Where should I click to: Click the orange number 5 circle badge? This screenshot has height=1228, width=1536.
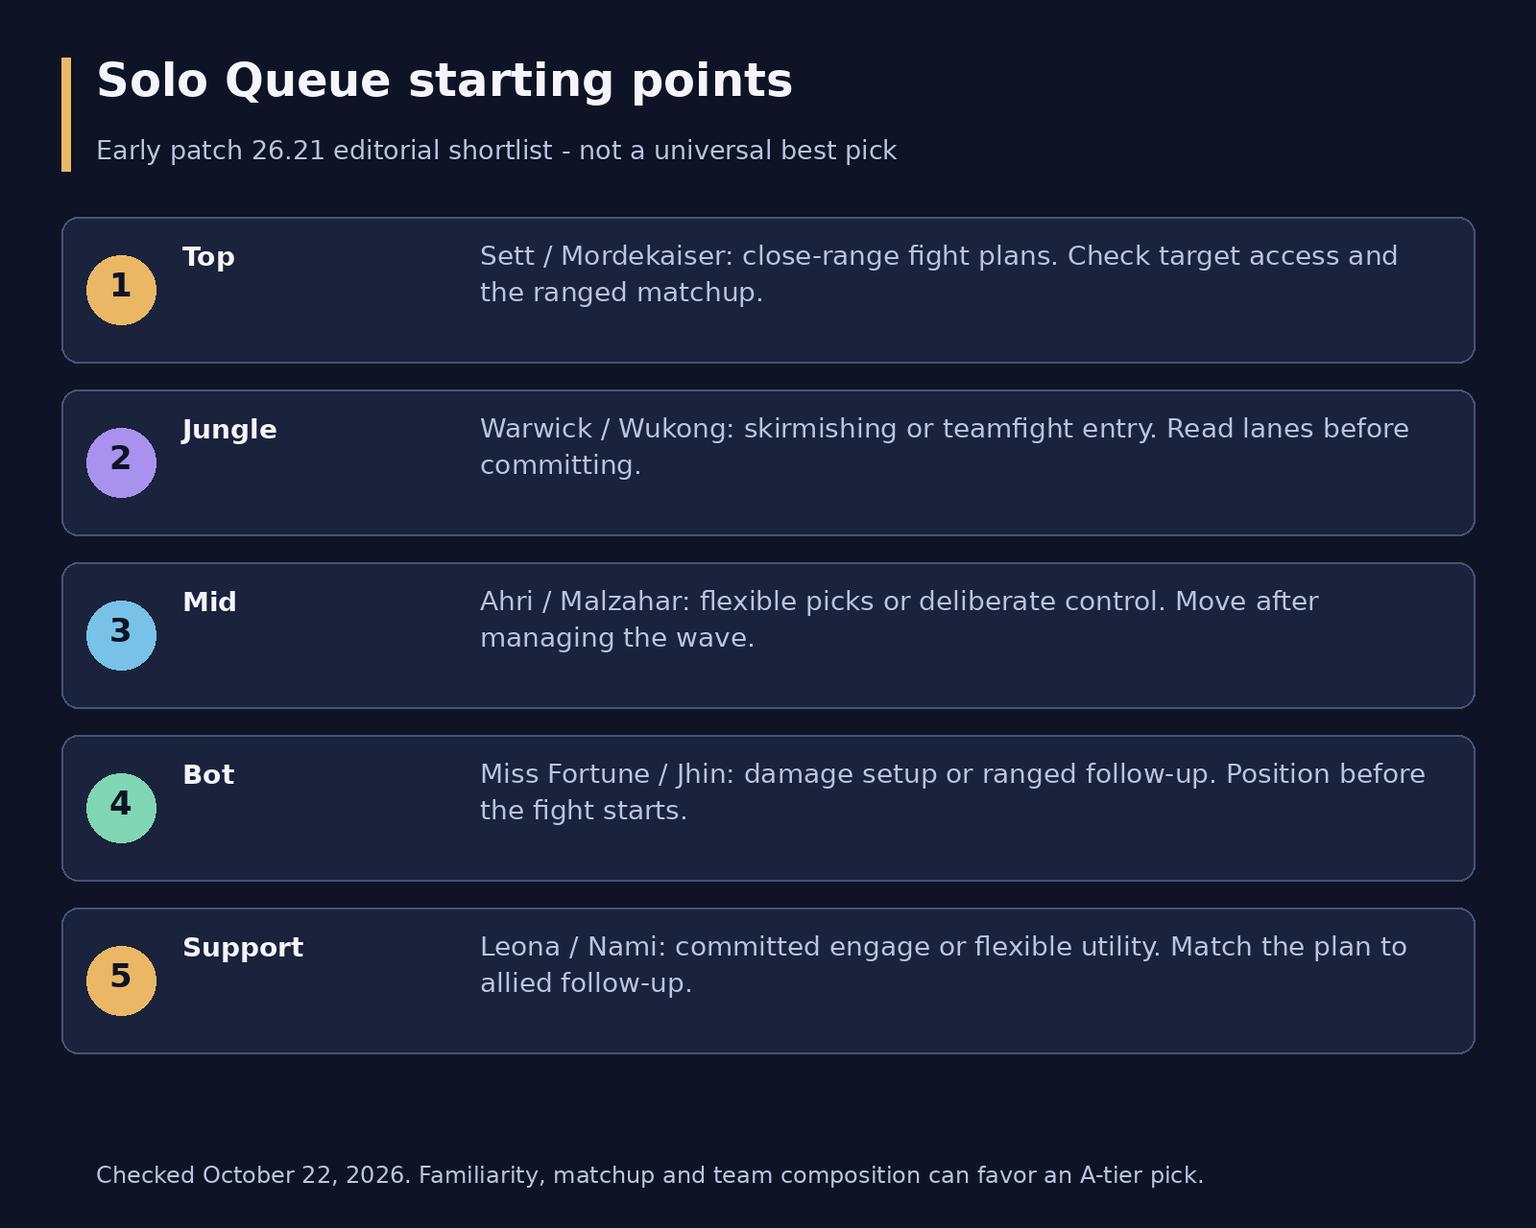point(121,981)
